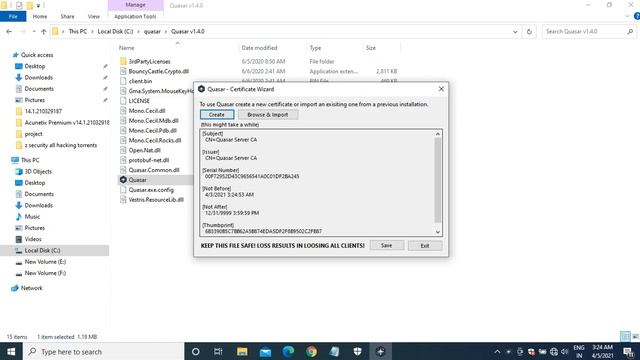Click Create to generate a new certificate

tap(217, 115)
